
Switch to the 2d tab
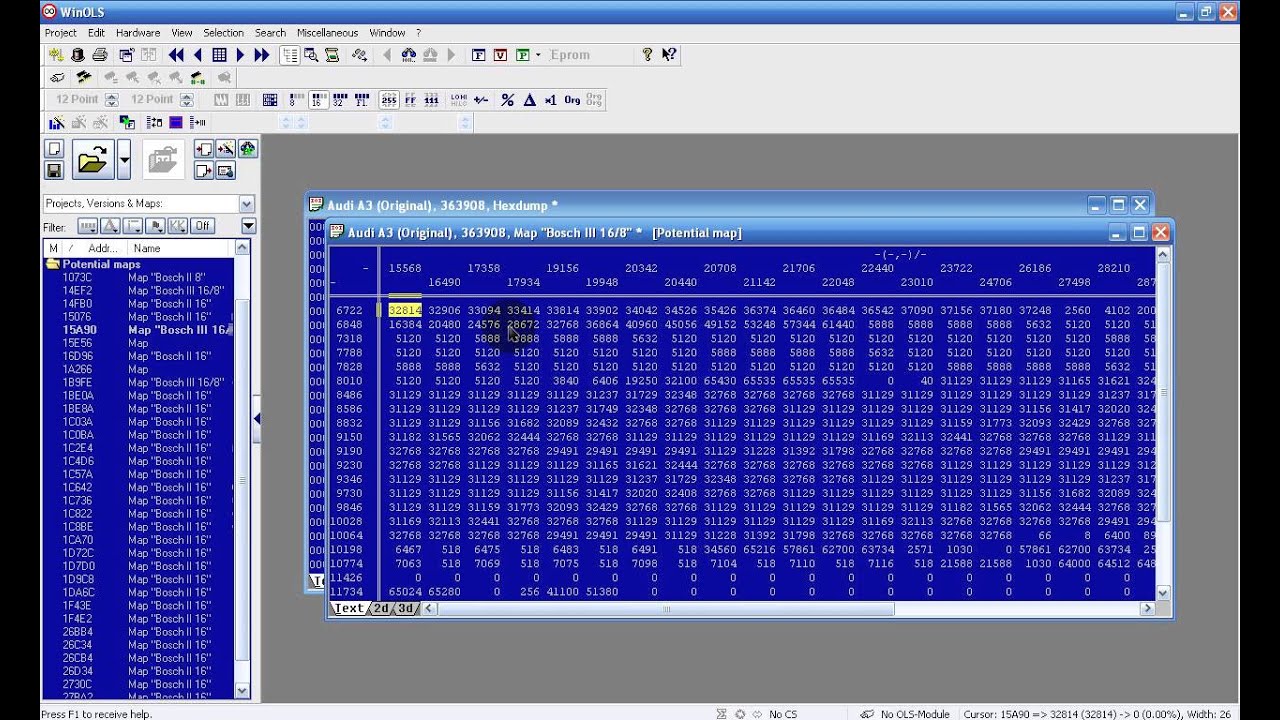pos(381,608)
